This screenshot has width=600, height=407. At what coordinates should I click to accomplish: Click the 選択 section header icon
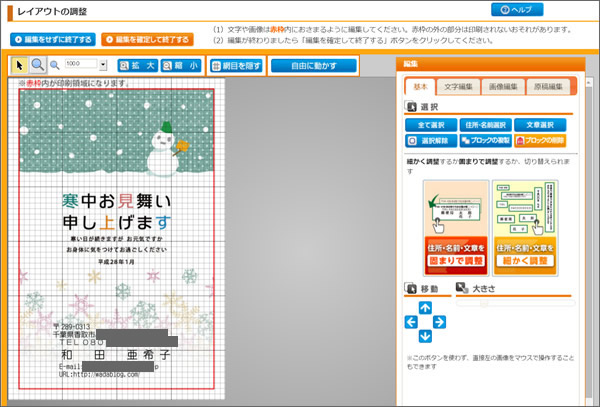(x=411, y=107)
